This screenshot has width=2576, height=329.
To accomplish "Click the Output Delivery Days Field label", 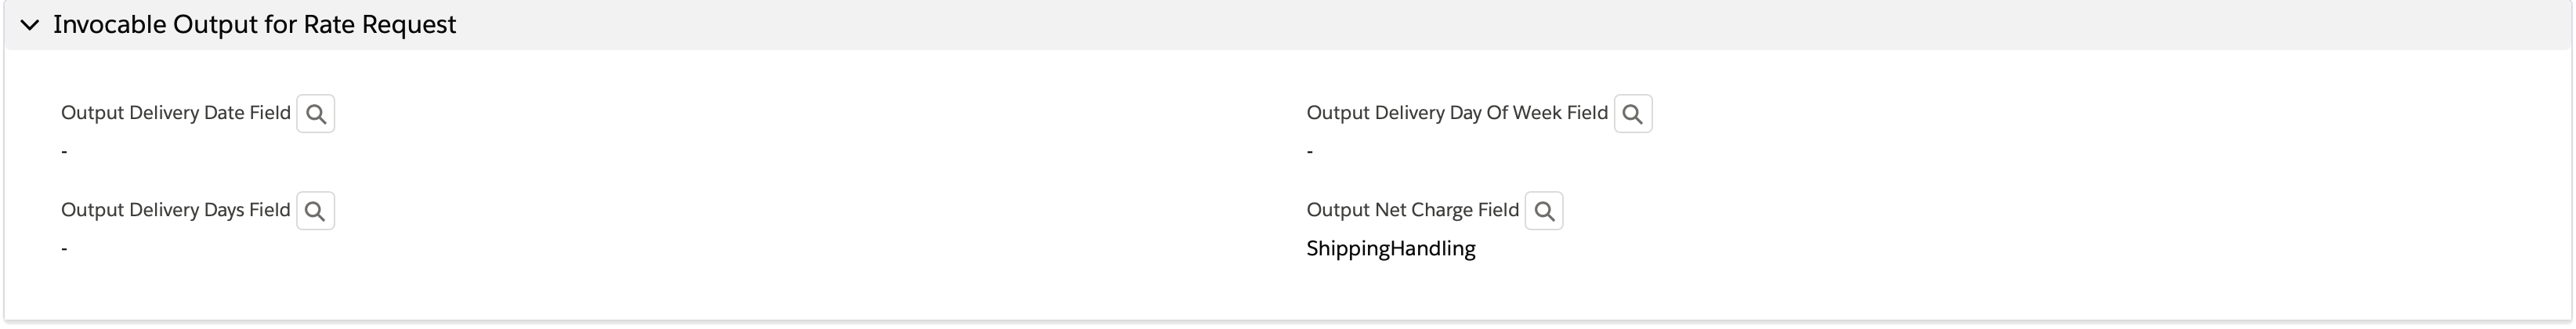I will click(x=176, y=210).
